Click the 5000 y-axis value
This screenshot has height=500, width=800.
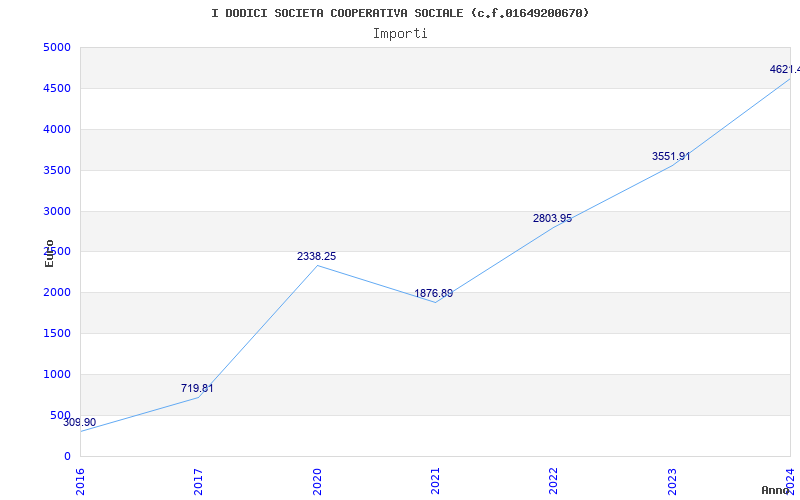57,48
